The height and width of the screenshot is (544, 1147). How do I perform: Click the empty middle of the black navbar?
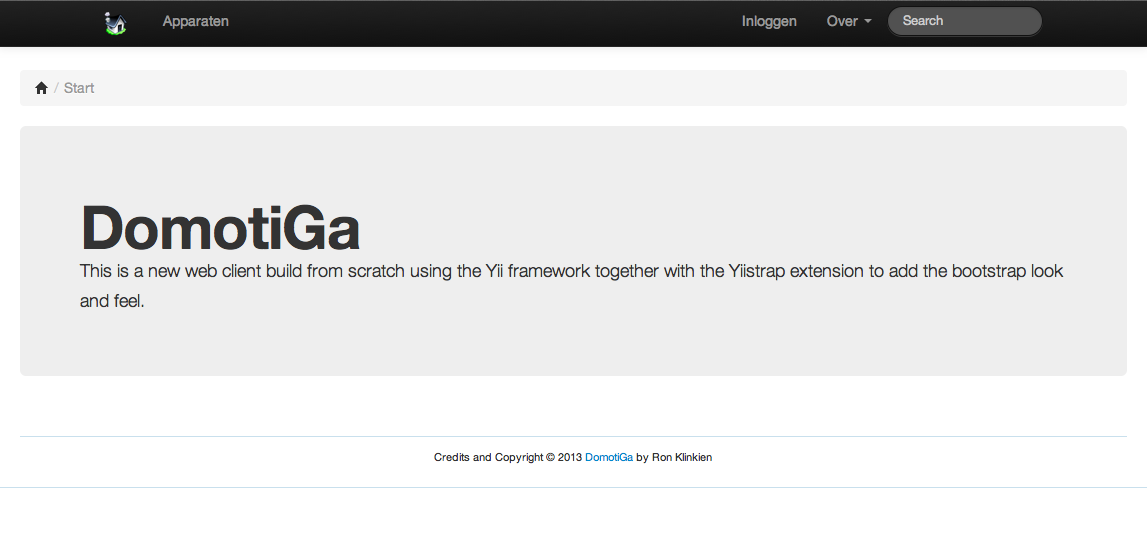[480, 22]
